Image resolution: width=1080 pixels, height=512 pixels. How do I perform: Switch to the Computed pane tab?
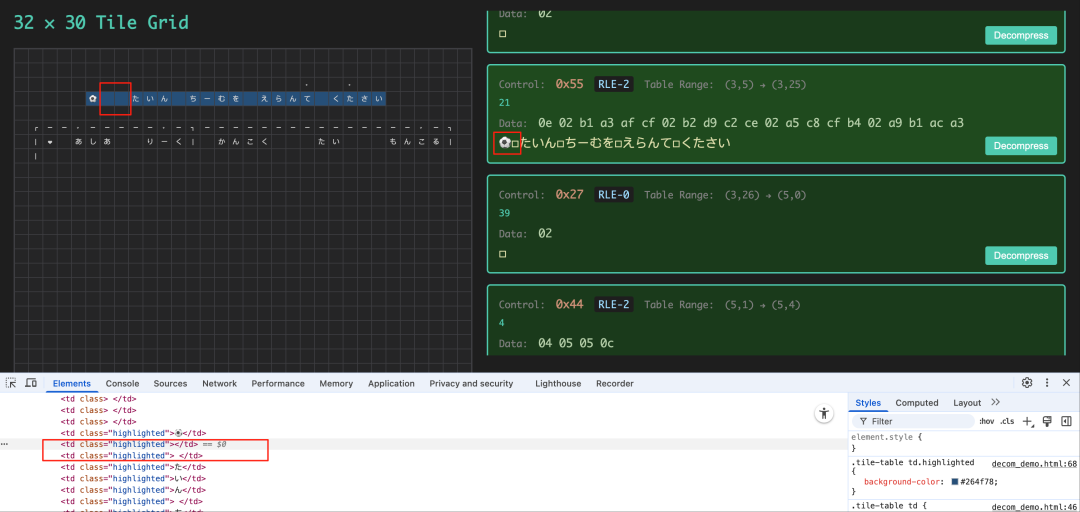pos(917,402)
